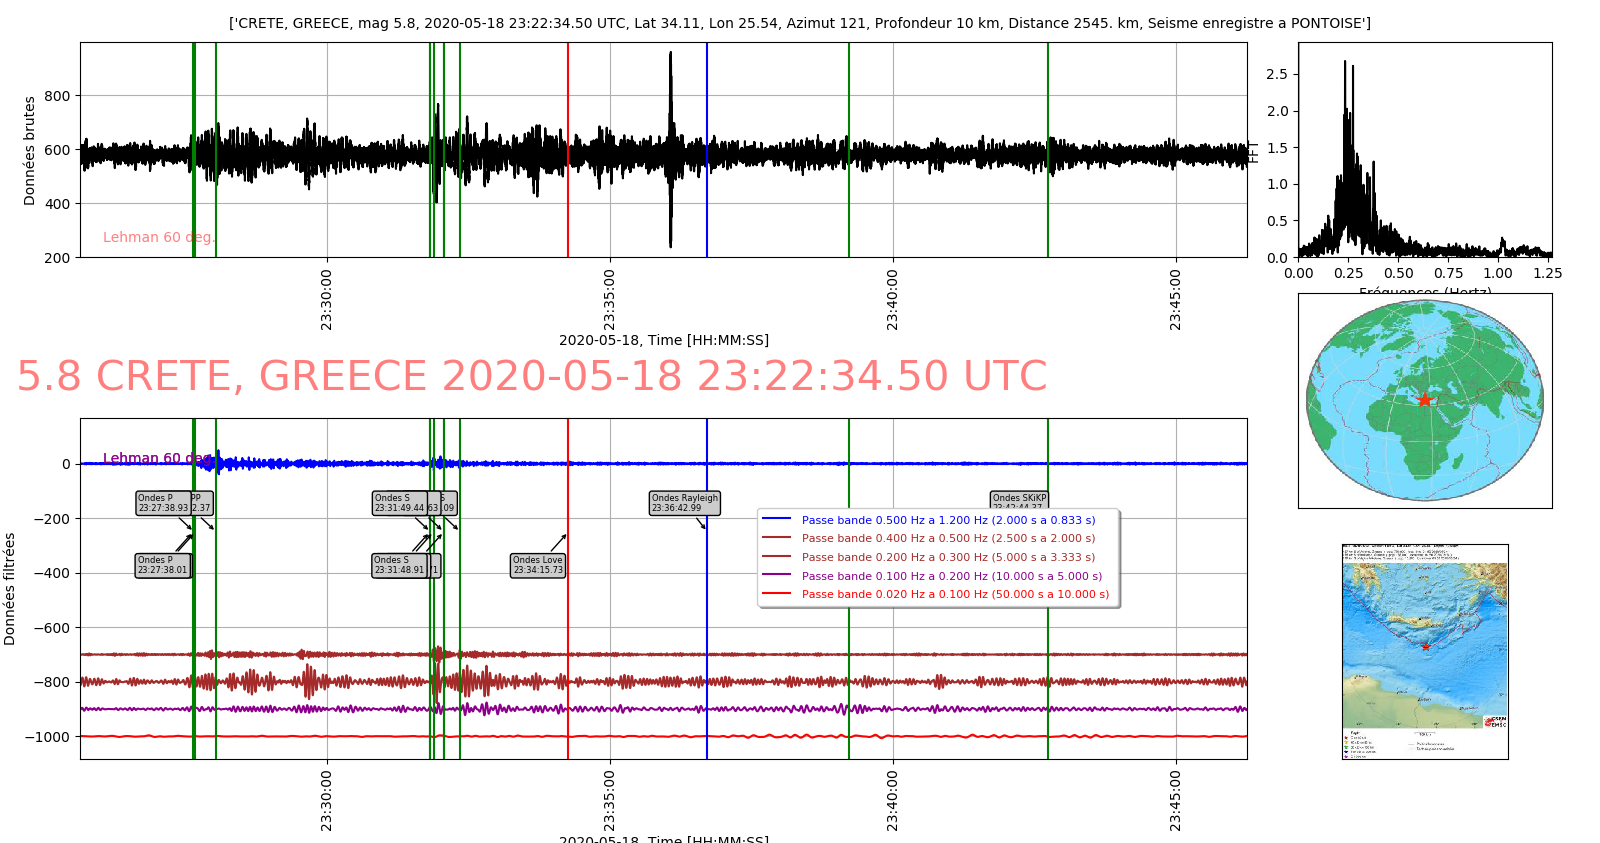Select the Ondes S 23:31:49.44 label

coord(399,503)
